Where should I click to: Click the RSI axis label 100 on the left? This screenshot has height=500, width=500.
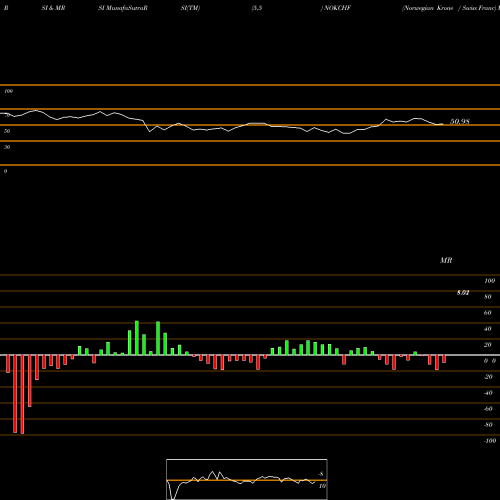(x=8, y=91)
